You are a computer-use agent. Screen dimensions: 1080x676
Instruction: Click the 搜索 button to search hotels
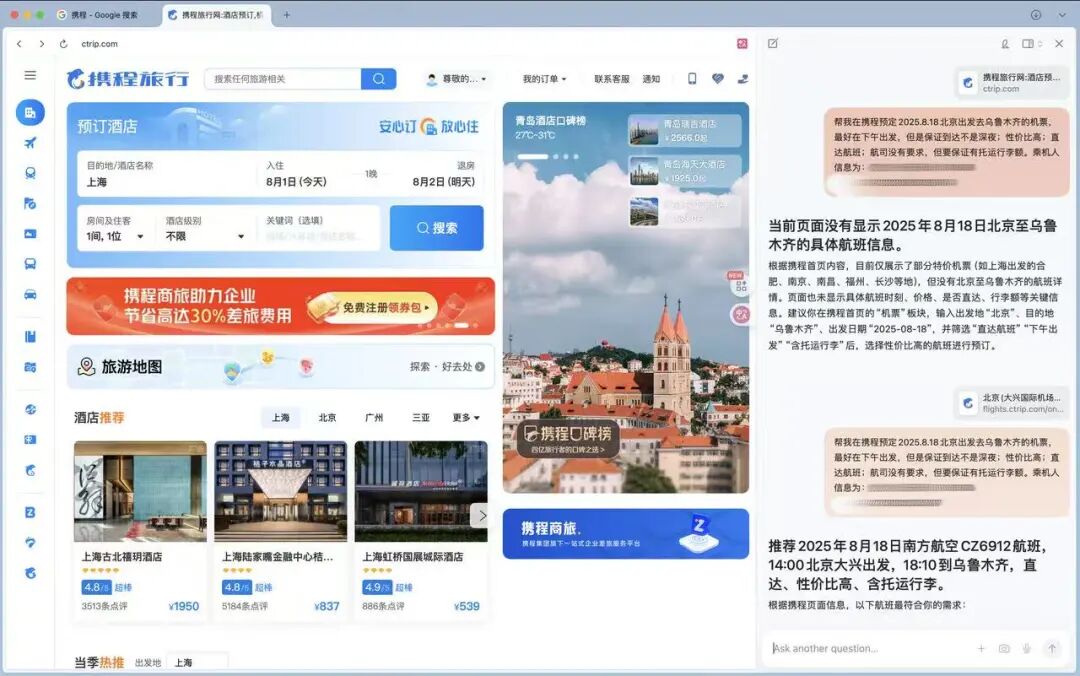(436, 227)
